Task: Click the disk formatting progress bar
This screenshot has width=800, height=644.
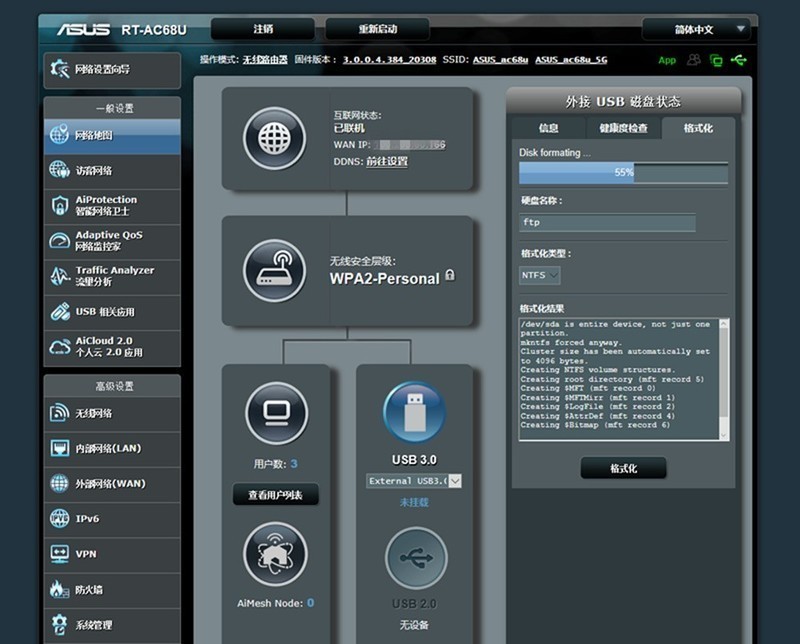Action: 623,173
